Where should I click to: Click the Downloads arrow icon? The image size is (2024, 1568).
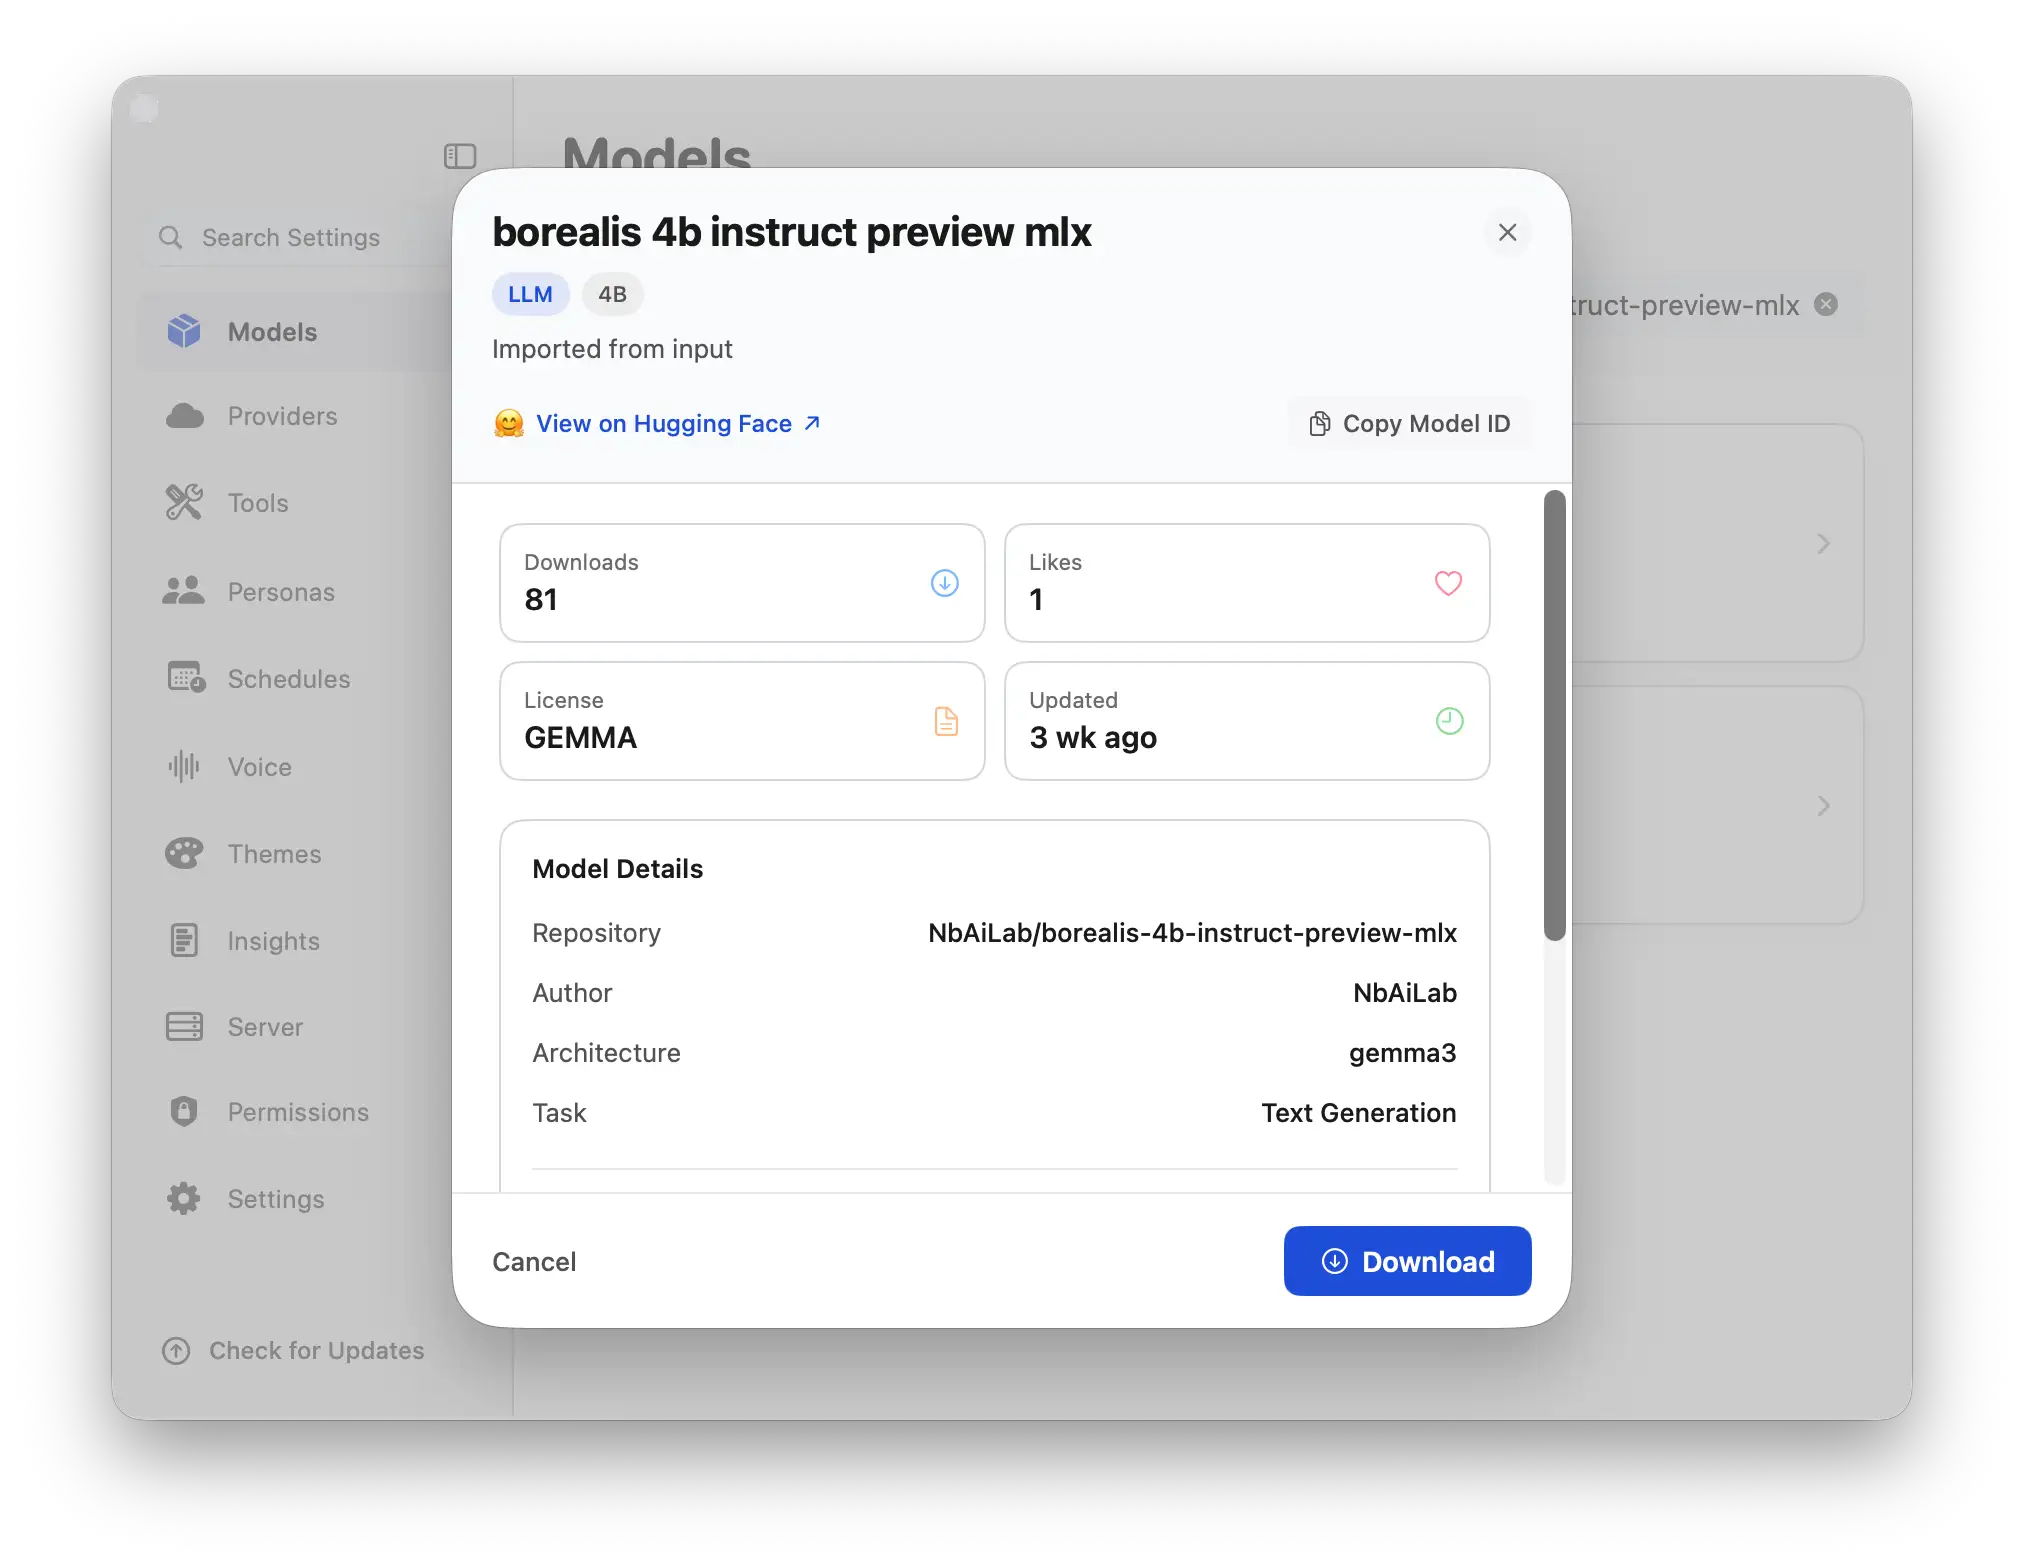[944, 582]
